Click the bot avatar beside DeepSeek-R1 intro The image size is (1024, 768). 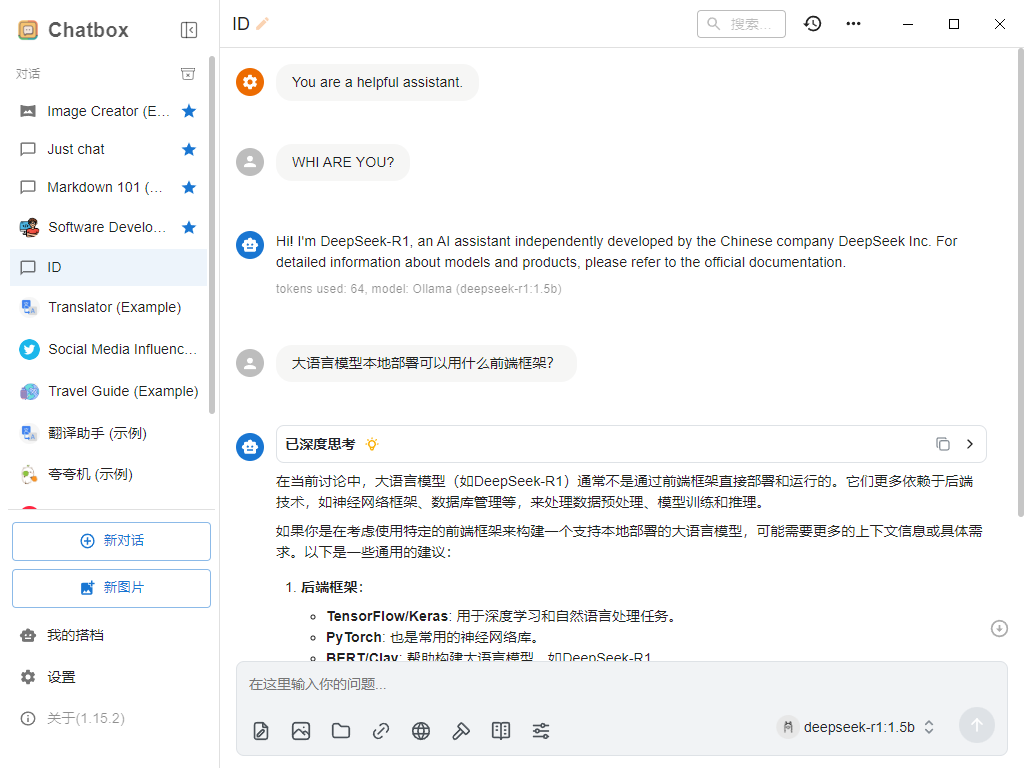[x=250, y=245]
